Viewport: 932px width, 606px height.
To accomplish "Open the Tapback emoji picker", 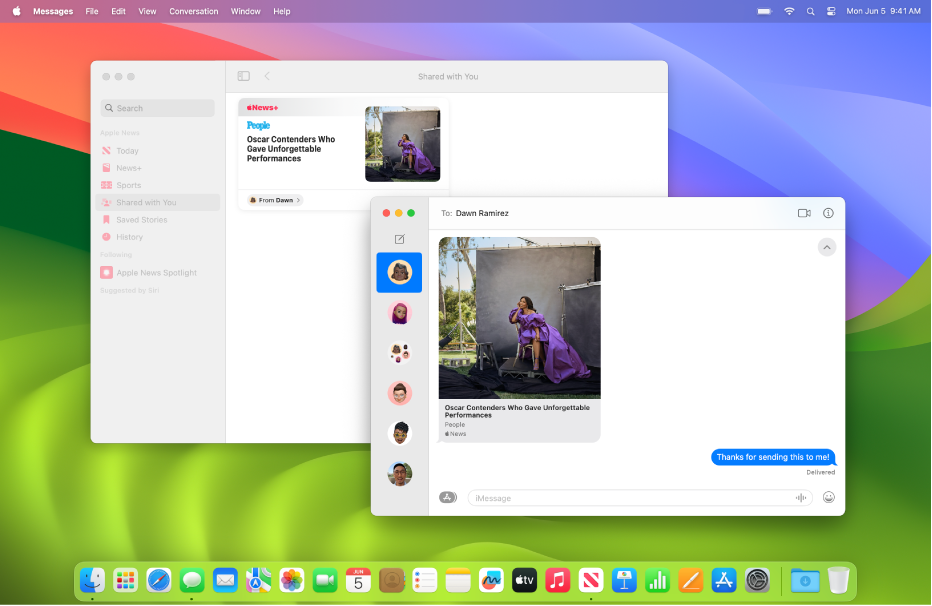I will (828, 497).
